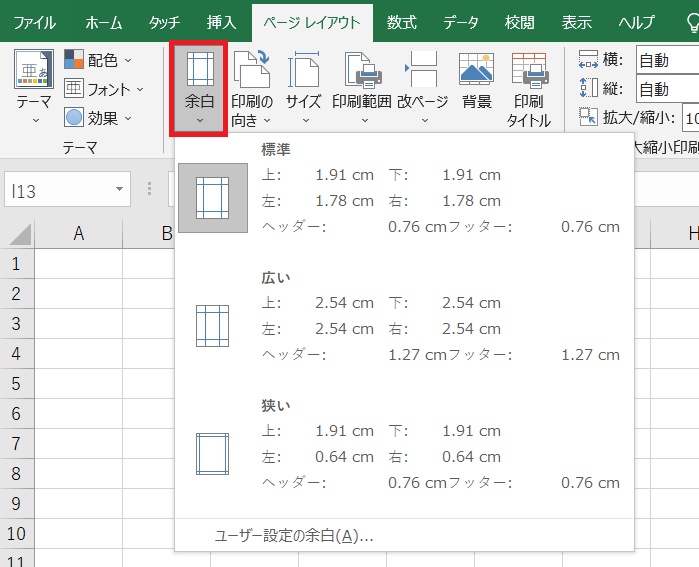Open the 効果 effects dropdown

tap(103, 117)
